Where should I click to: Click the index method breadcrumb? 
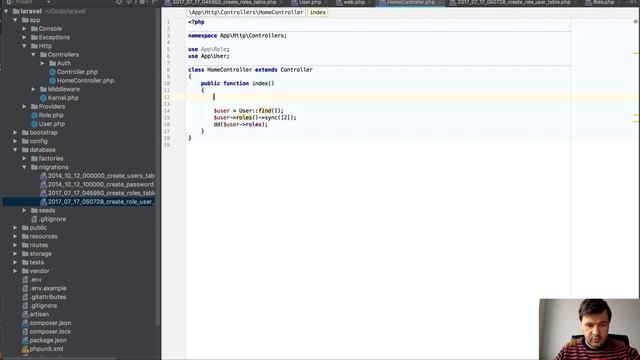click(x=318, y=12)
